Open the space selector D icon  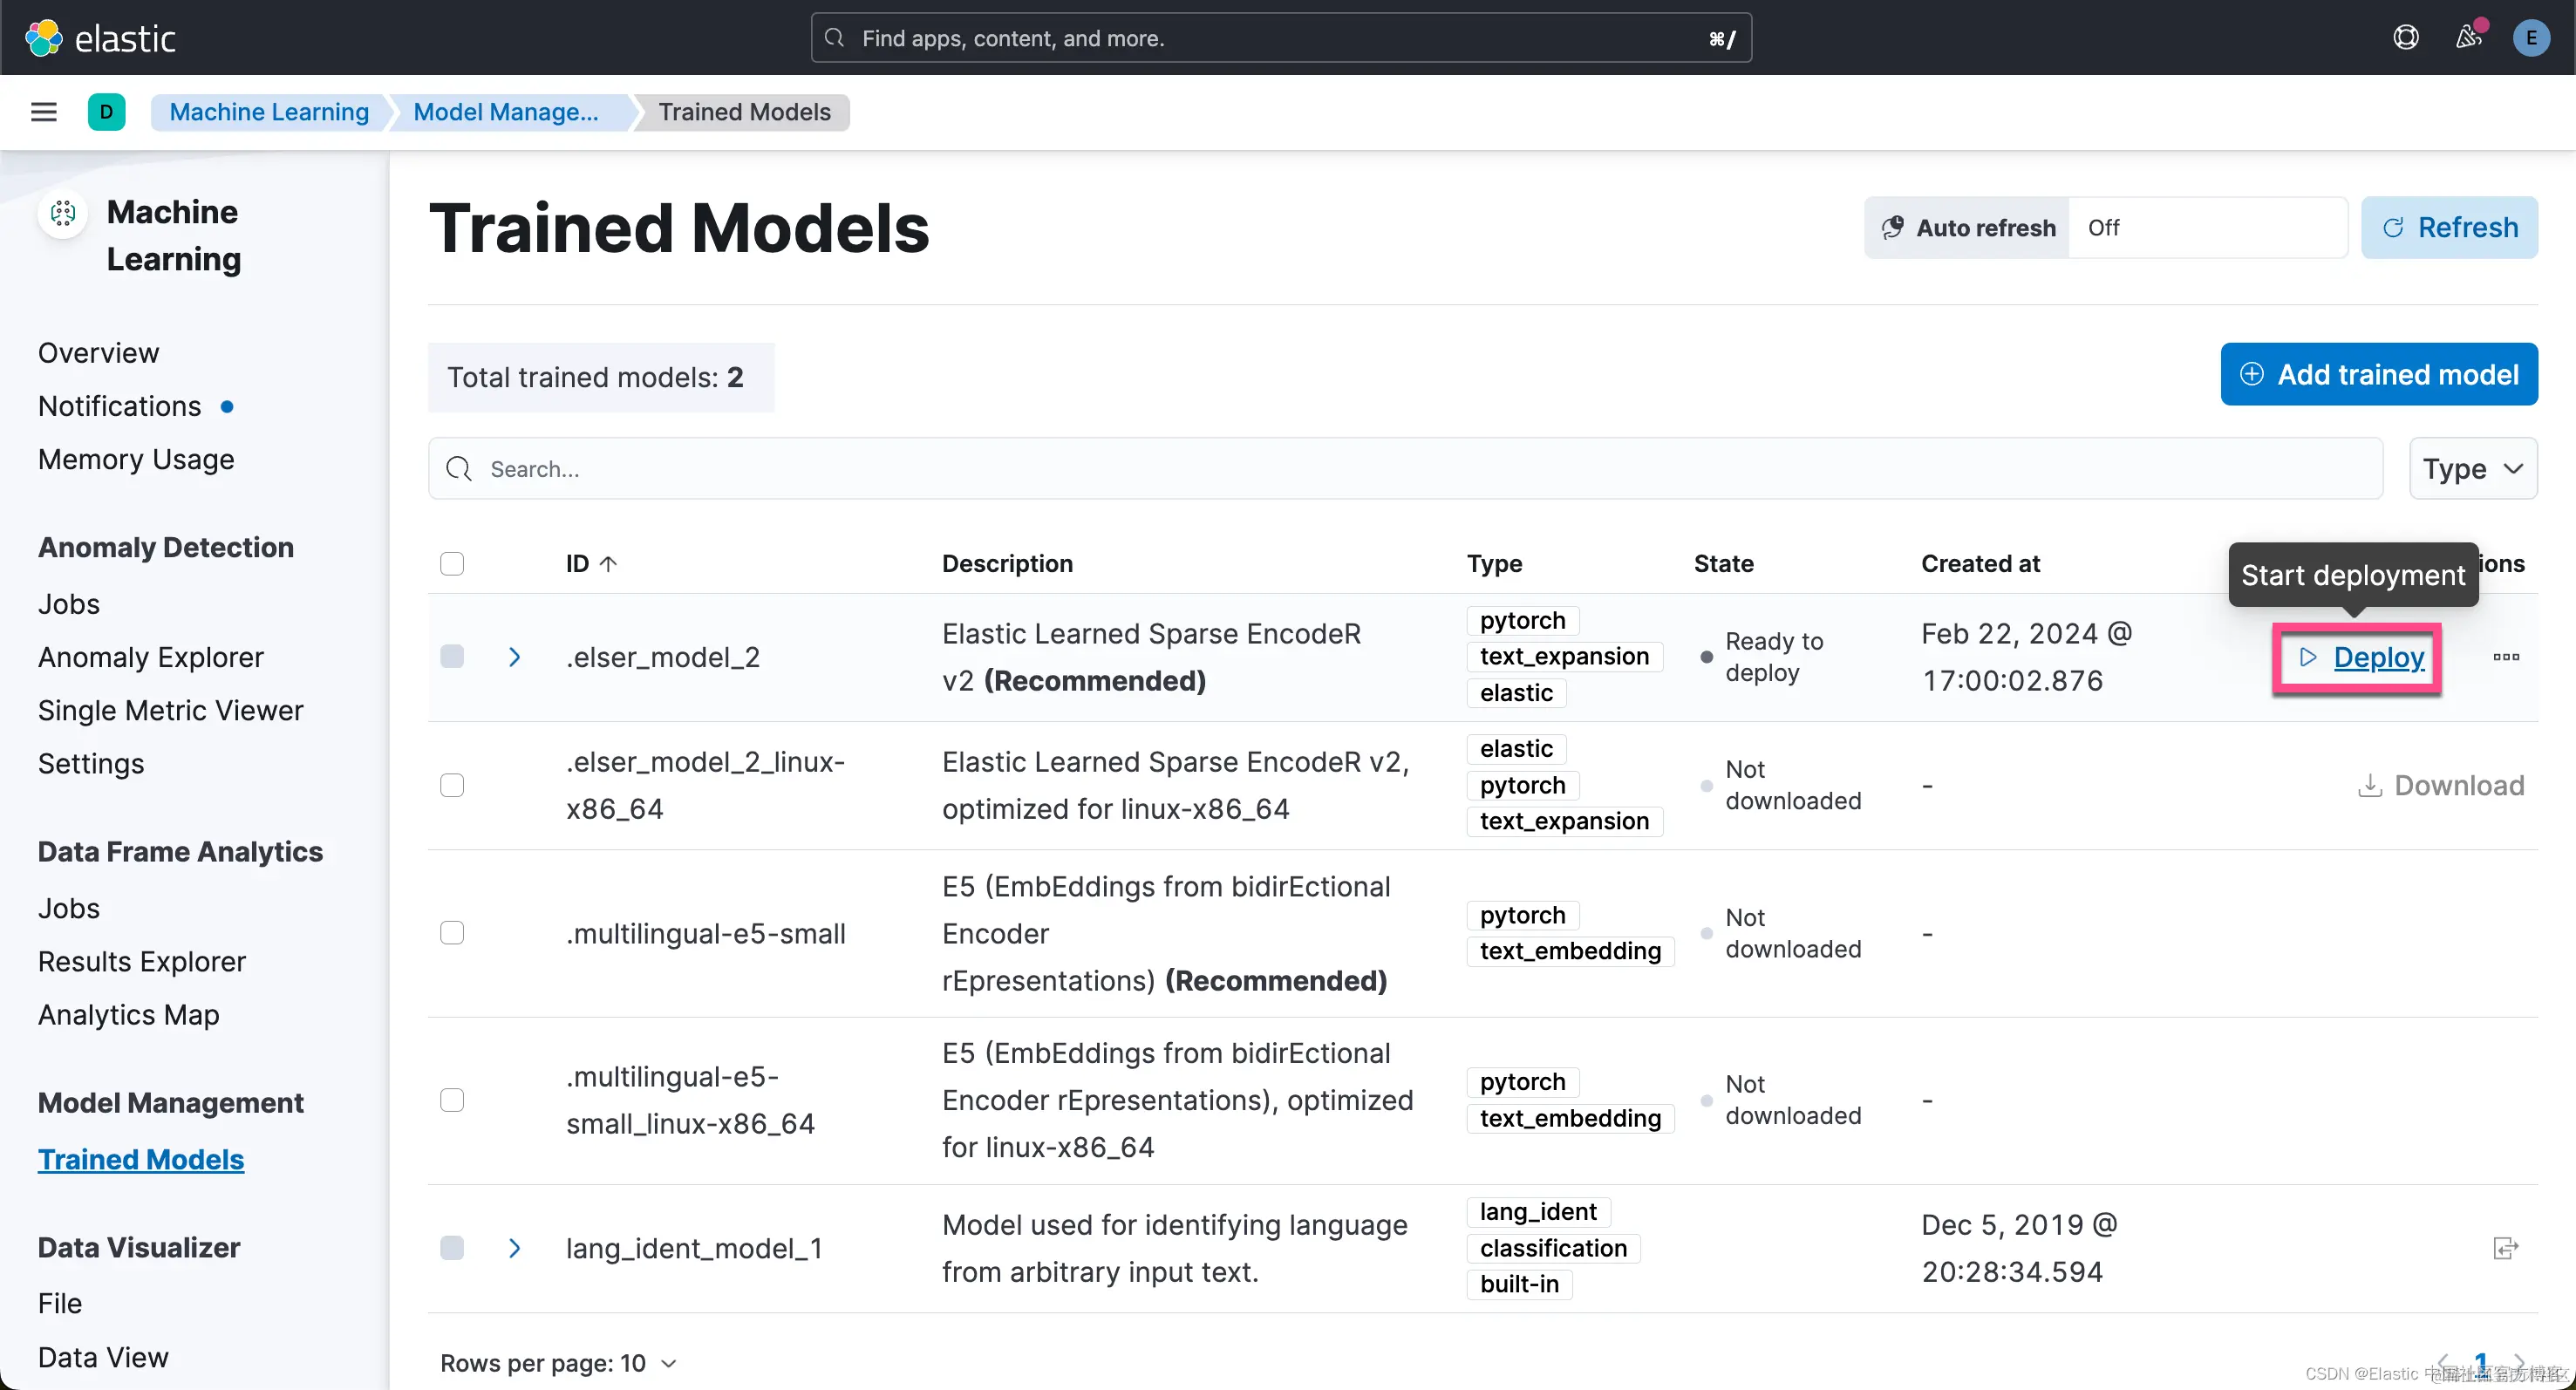click(106, 112)
